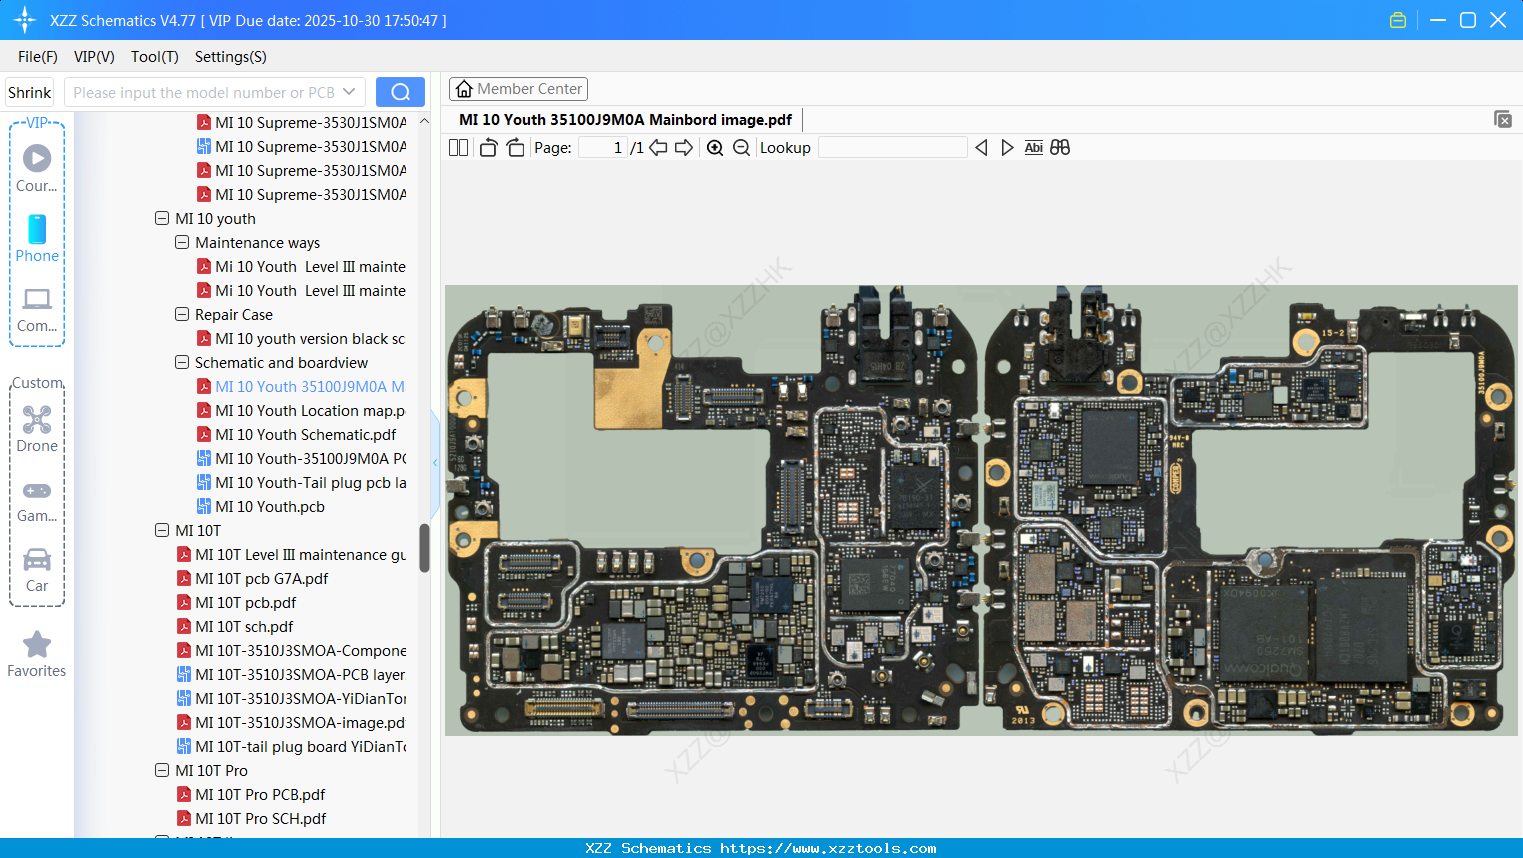
Task: Collapse the MI 10 youth tree node
Action: (162, 218)
